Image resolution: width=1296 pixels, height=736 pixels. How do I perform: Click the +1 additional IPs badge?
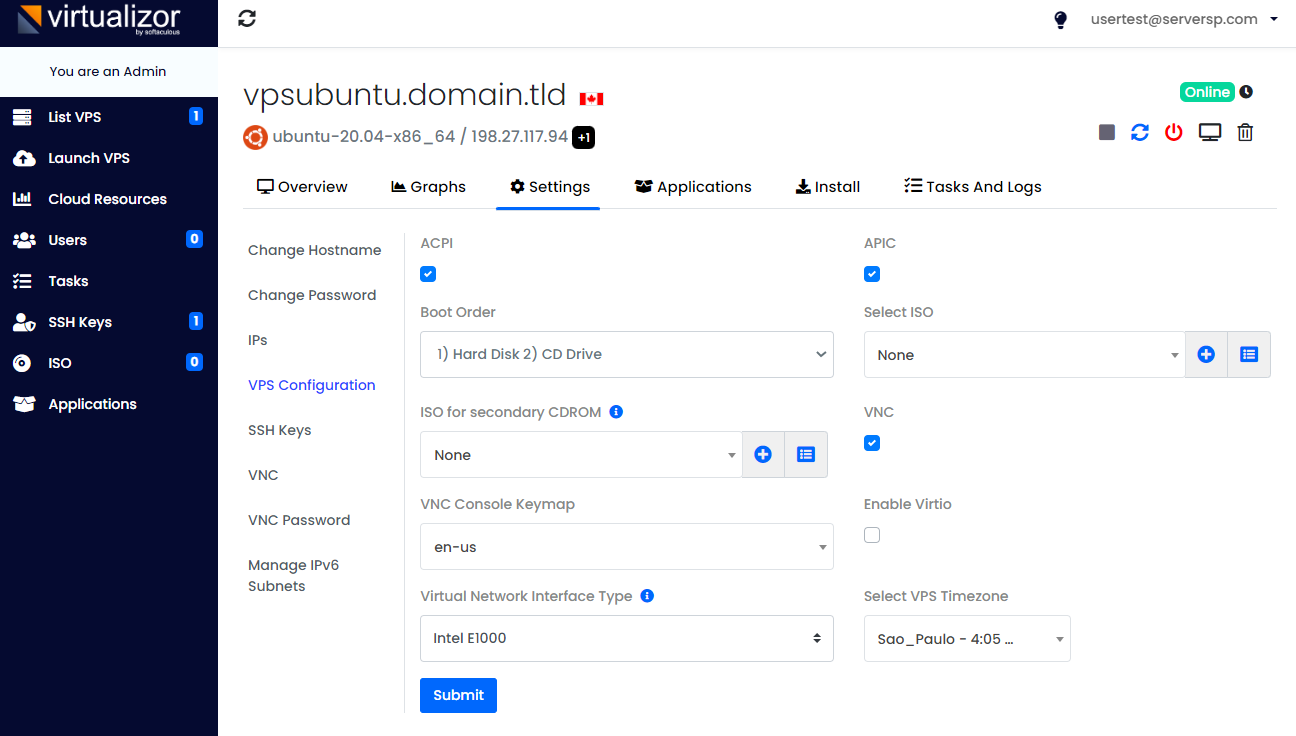pos(584,137)
